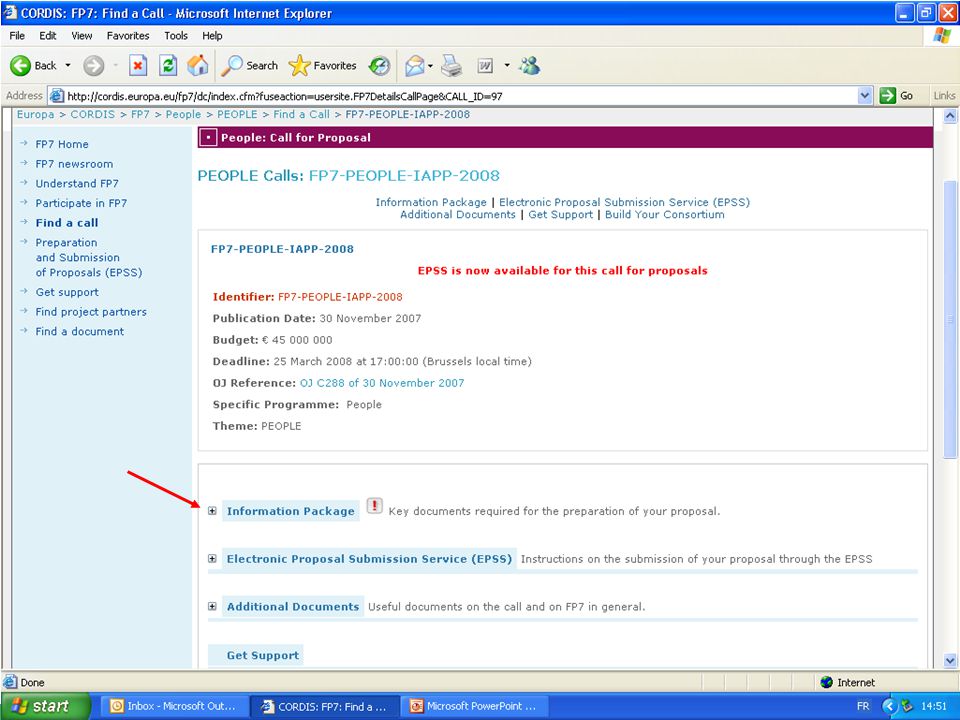Image resolution: width=960 pixels, height=720 pixels.
Task: Open Understand FP7 sidebar link
Action: [x=77, y=183]
